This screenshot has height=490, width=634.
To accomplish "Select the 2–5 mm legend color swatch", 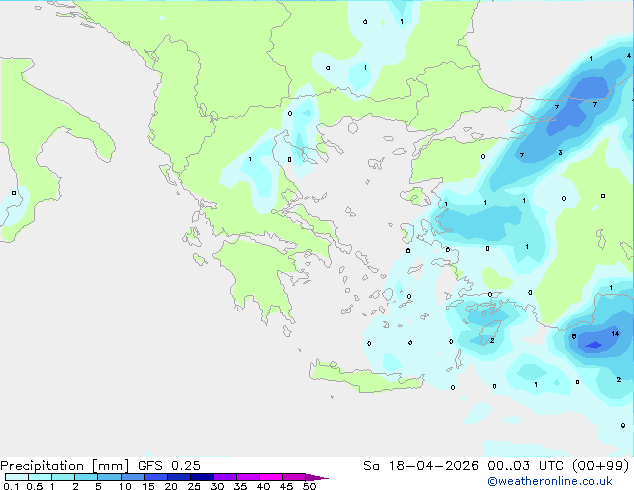I will pyautogui.click(x=86, y=477).
